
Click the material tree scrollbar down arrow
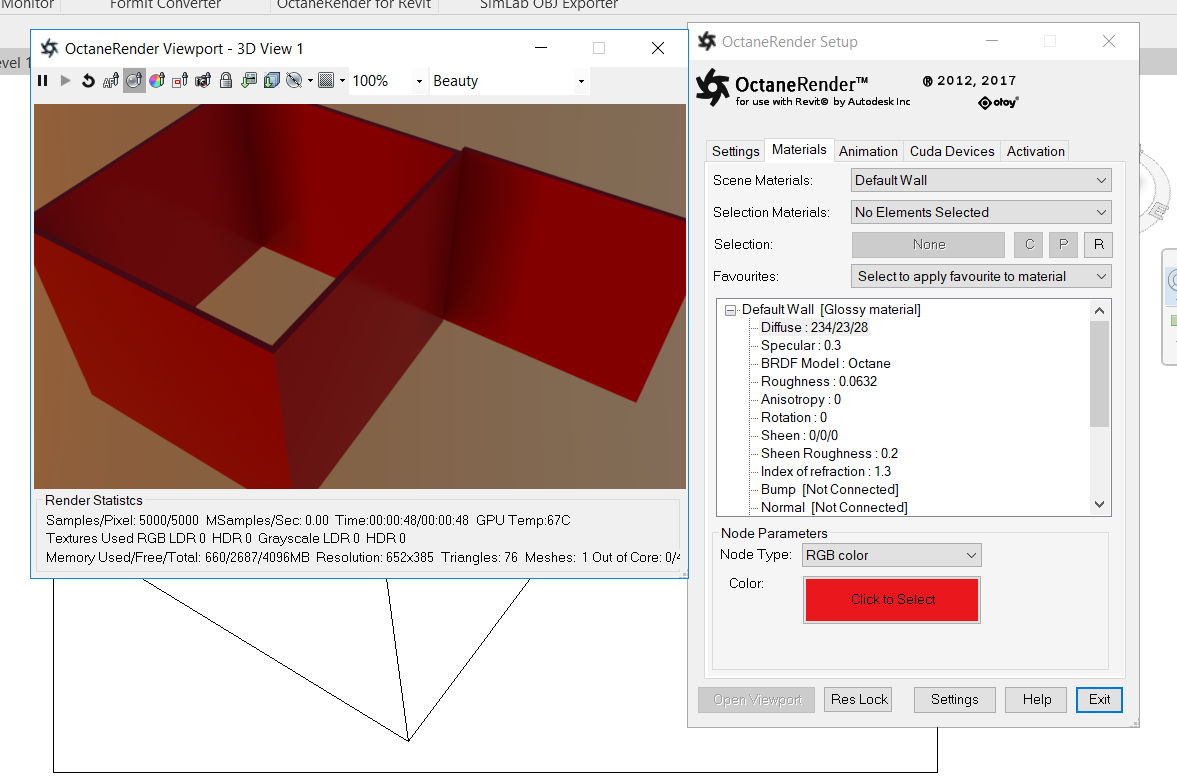click(x=1099, y=504)
